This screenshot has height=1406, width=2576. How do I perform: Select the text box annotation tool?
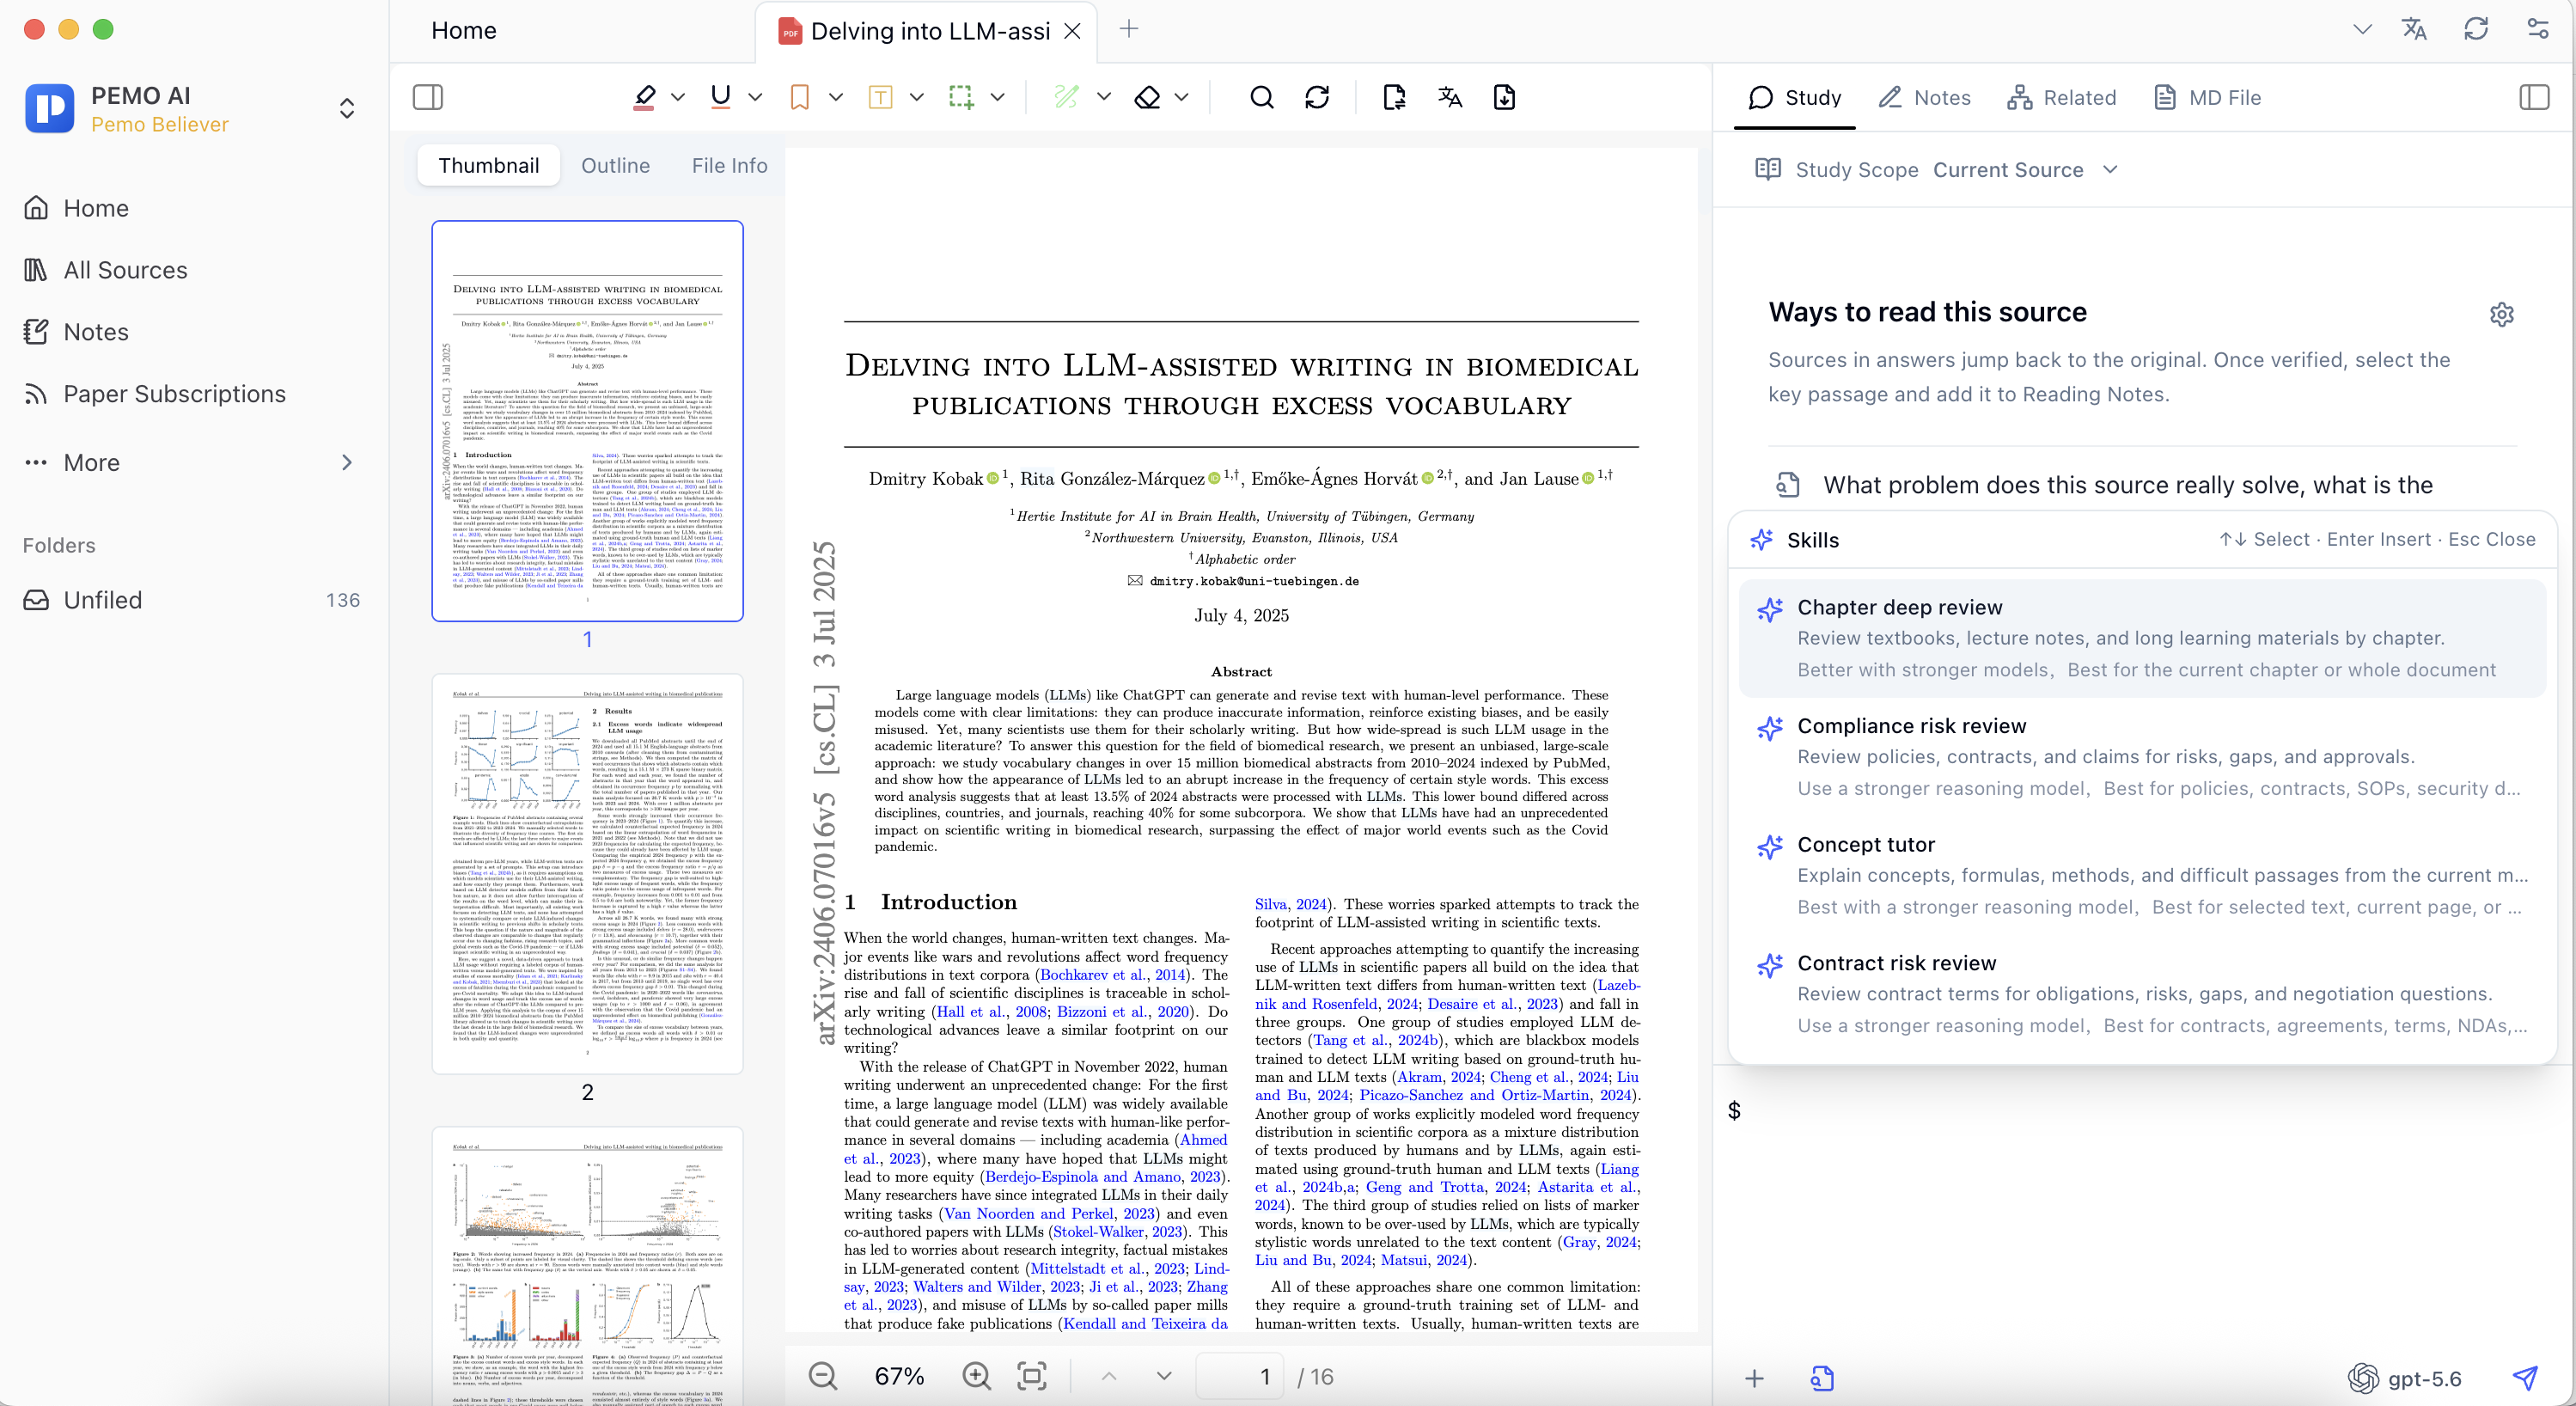(x=880, y=97)
